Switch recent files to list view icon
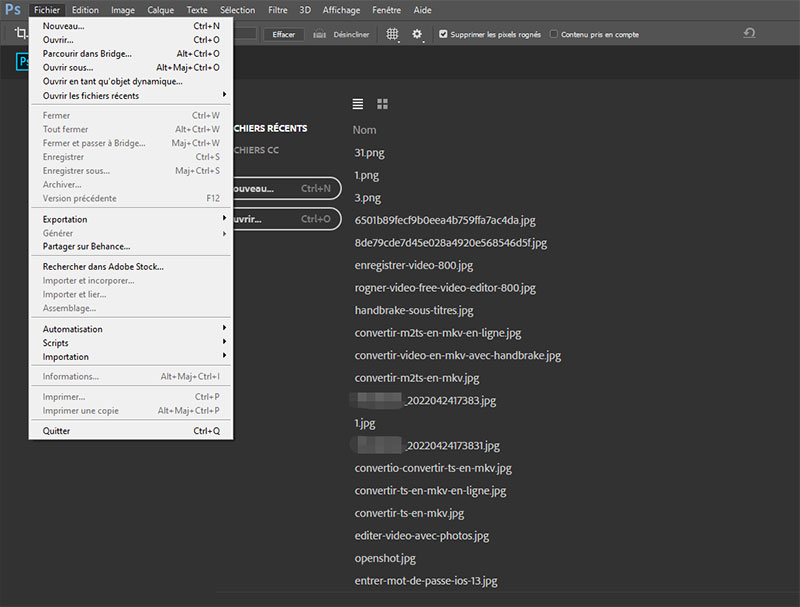Screen dimensions: 800x607 point(357,103)
